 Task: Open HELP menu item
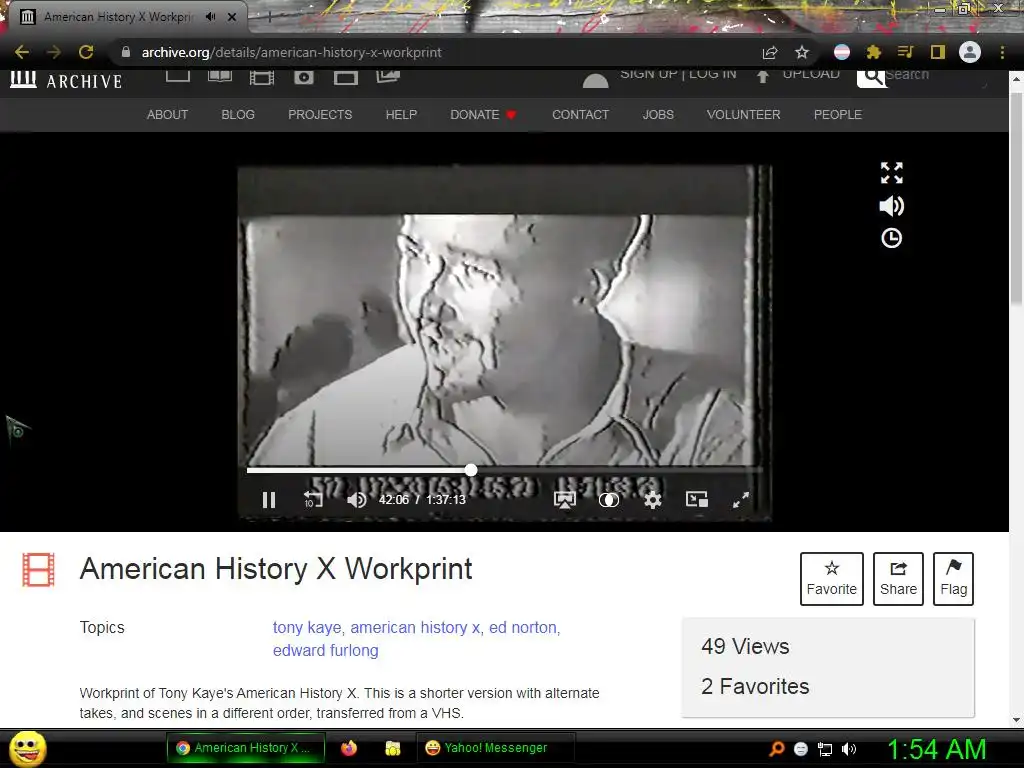(401, 114)
